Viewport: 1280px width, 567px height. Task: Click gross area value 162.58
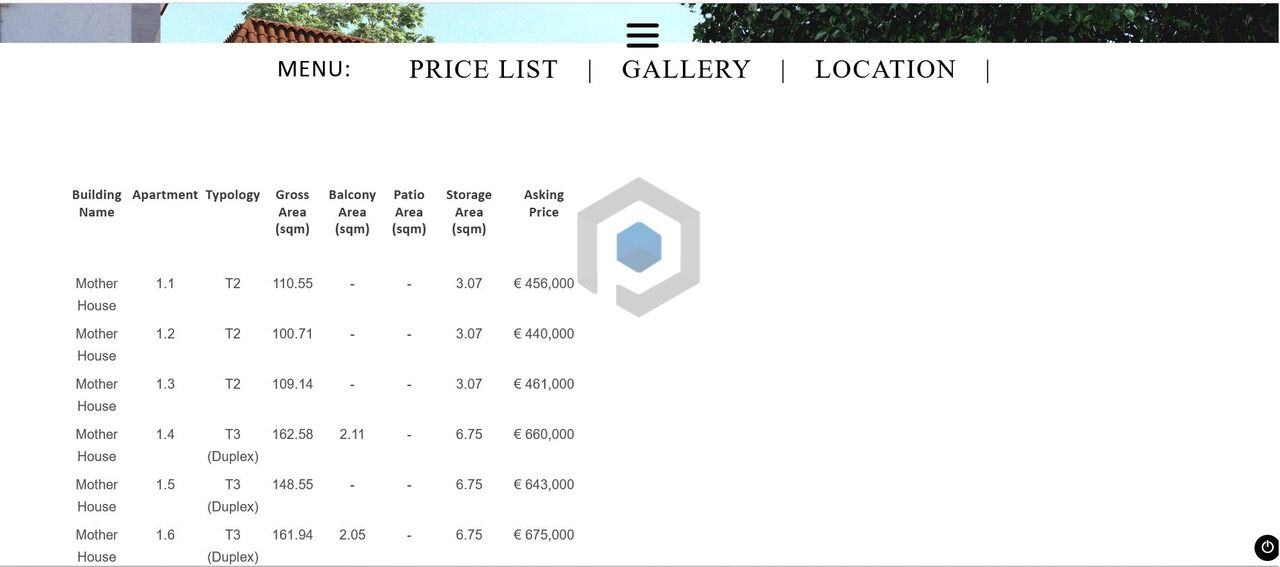click(293, 434)
